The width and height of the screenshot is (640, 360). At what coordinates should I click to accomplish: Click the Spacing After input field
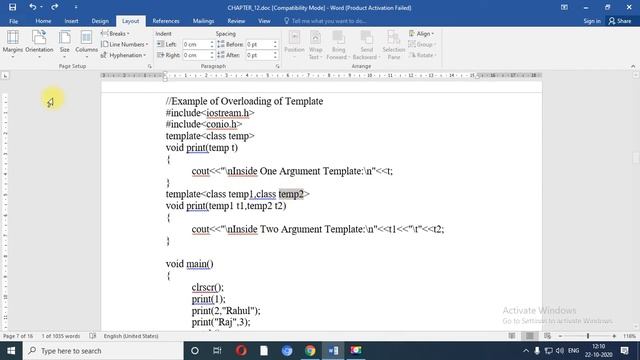(x=259, y=55)
